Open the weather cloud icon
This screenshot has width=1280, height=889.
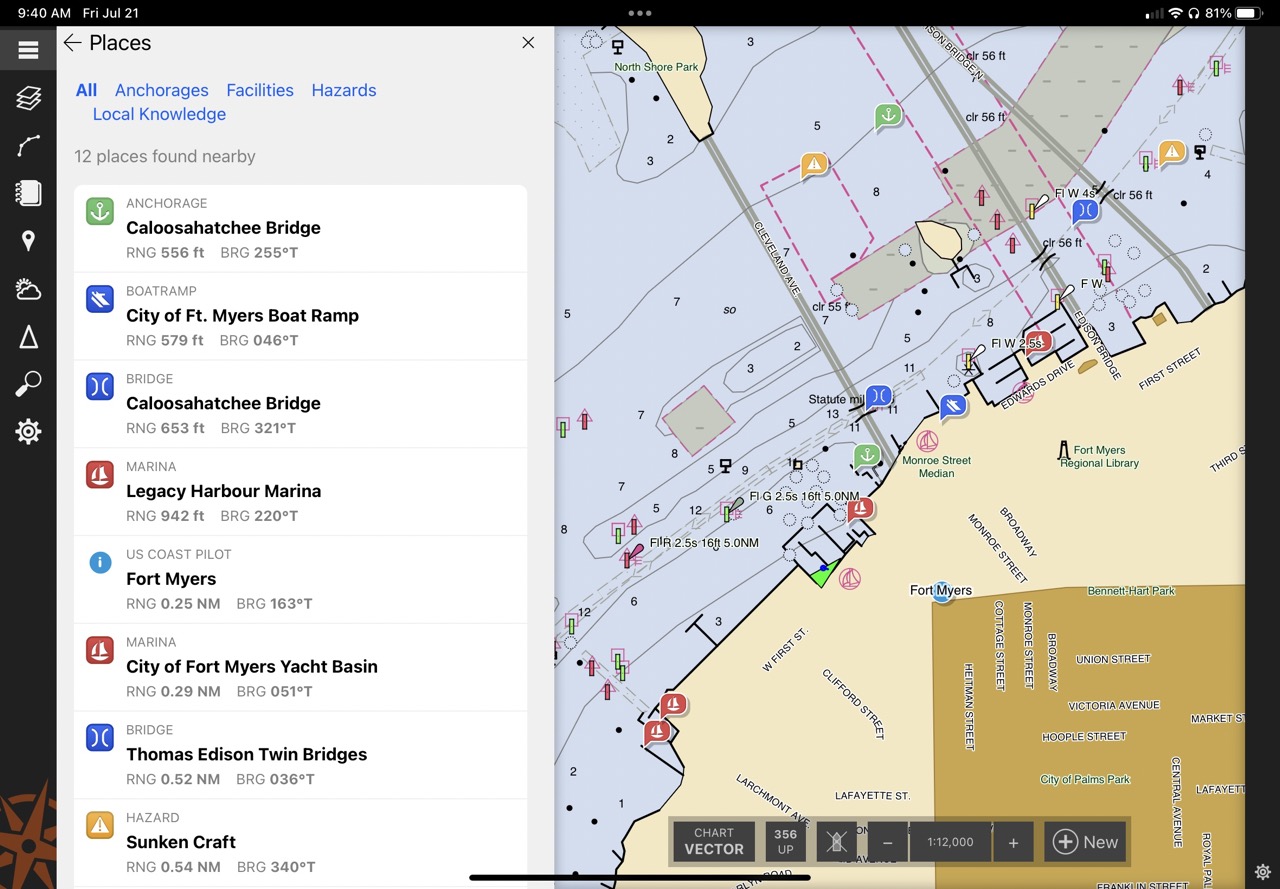28,290
